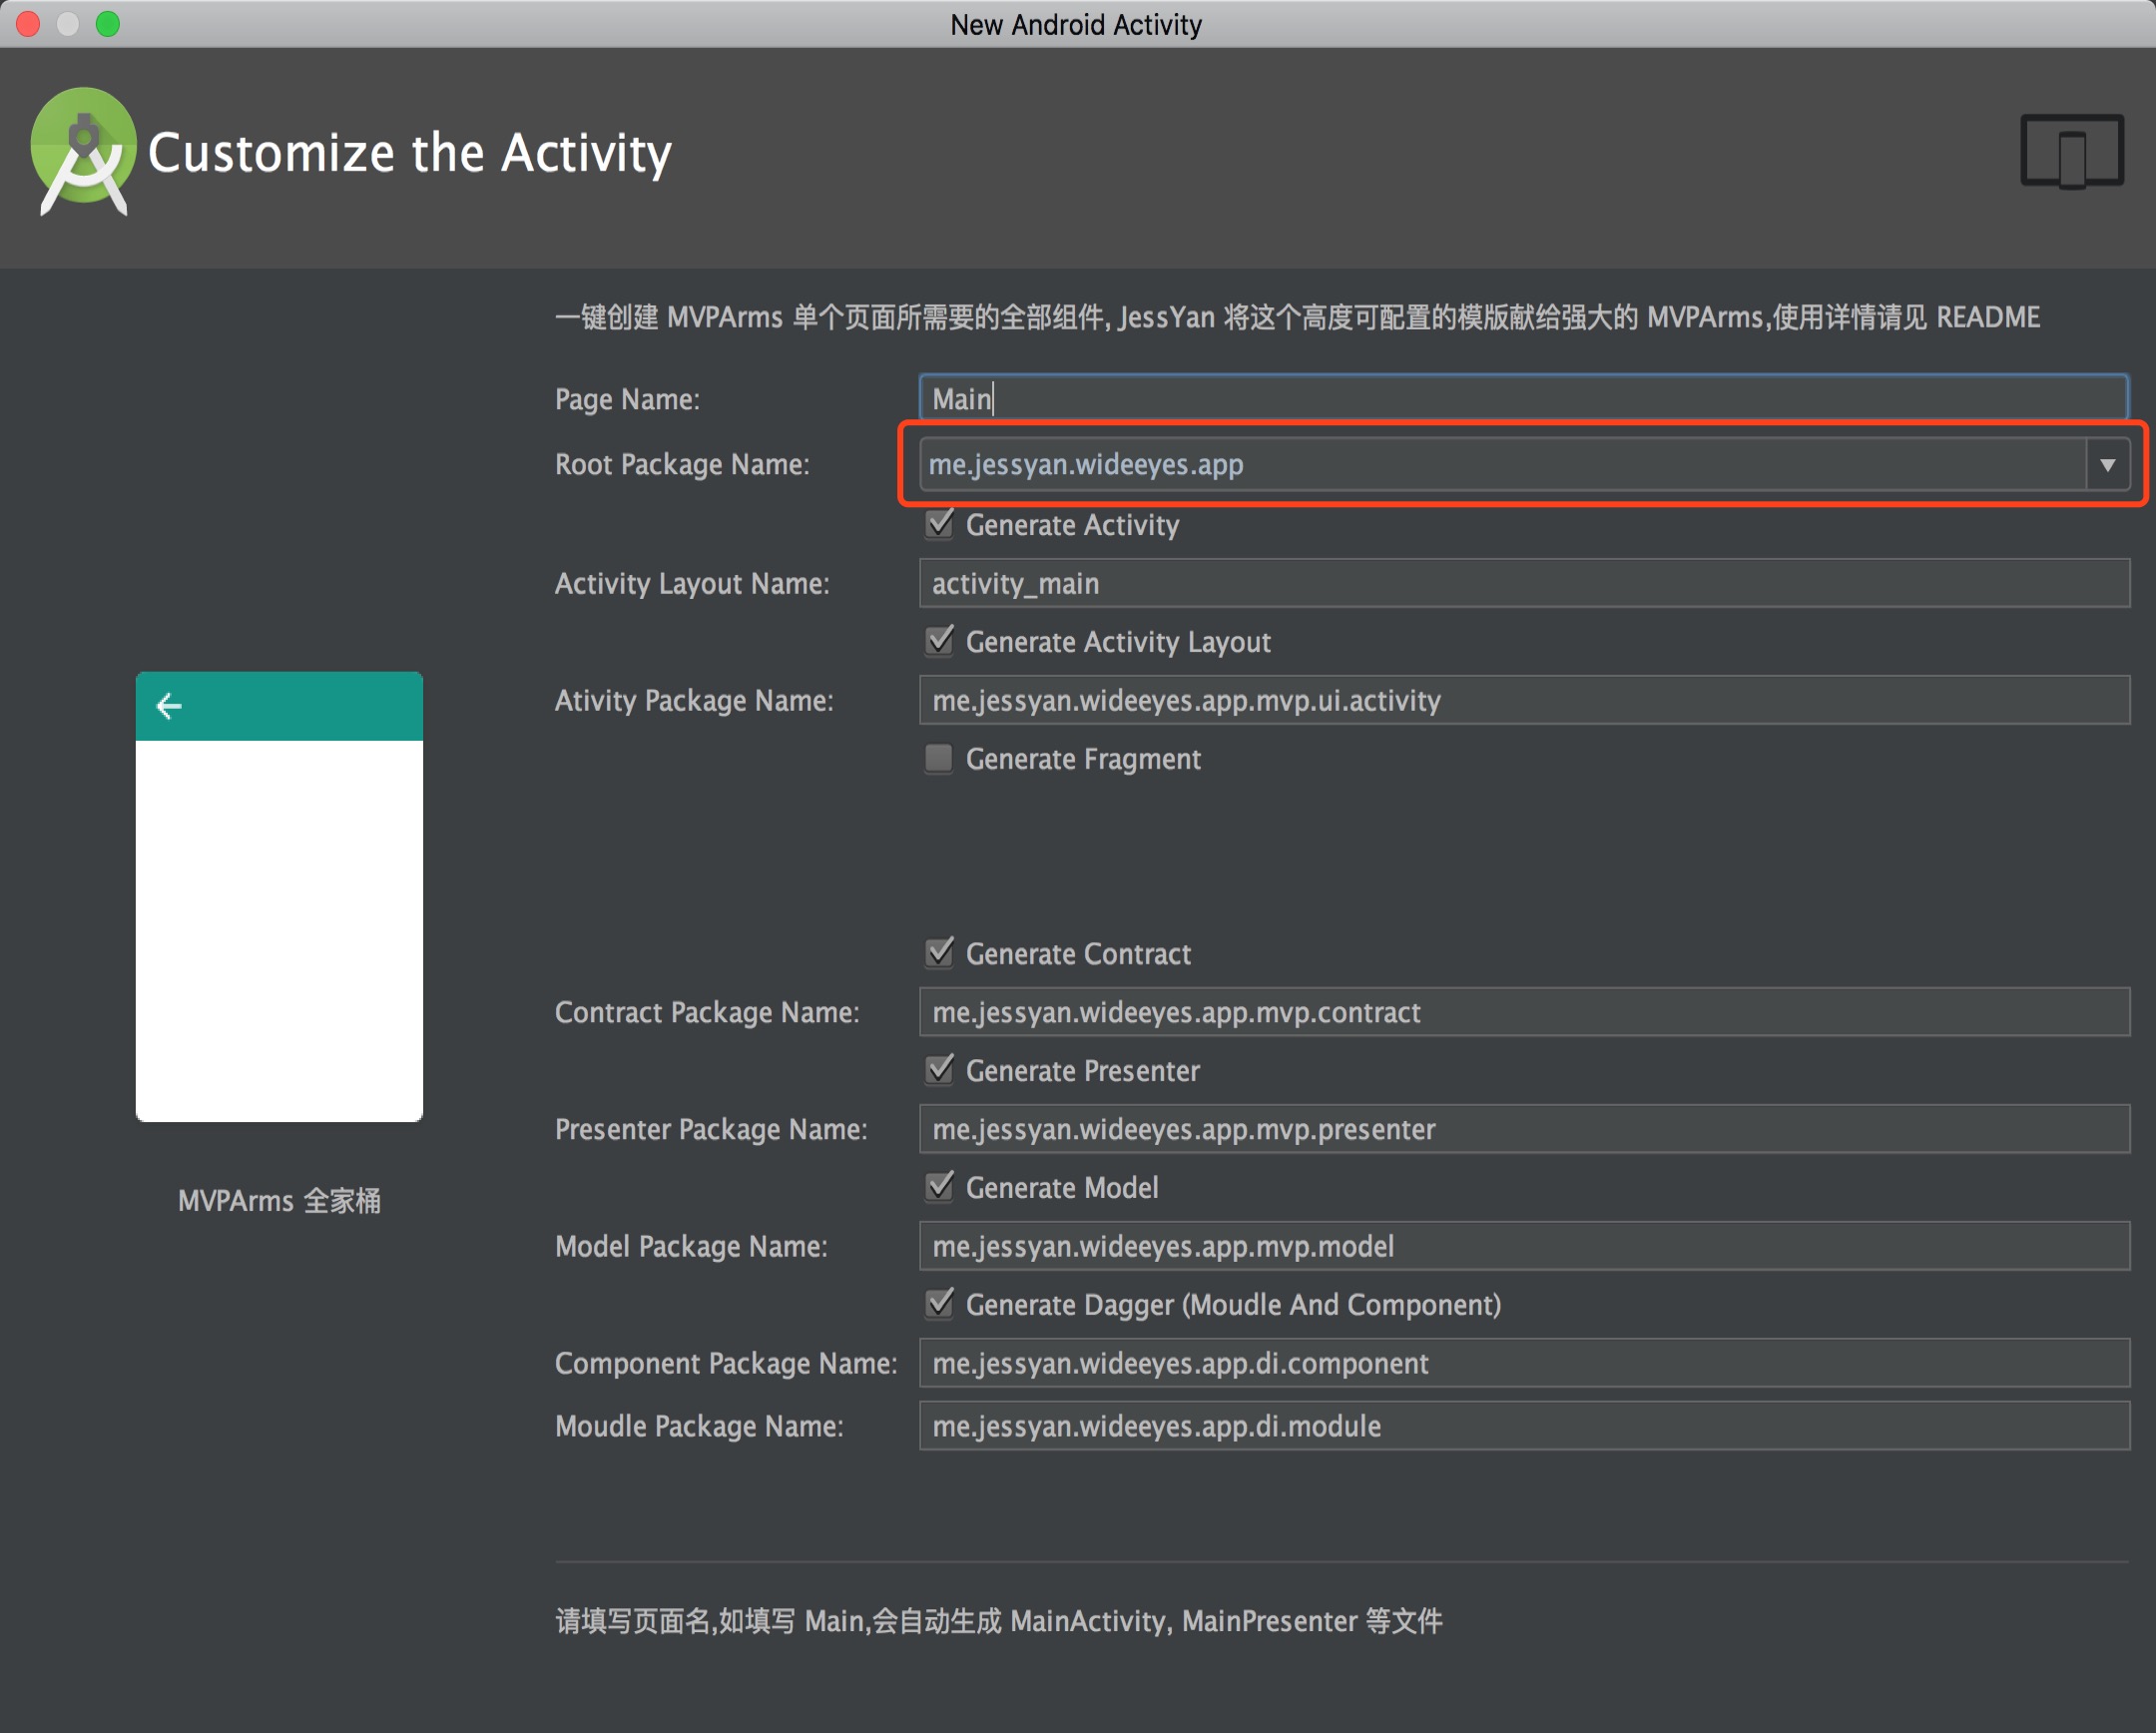Click the MVPArms template preview thumbnail
This screenshot has height=1733, width=2156.
279,930
